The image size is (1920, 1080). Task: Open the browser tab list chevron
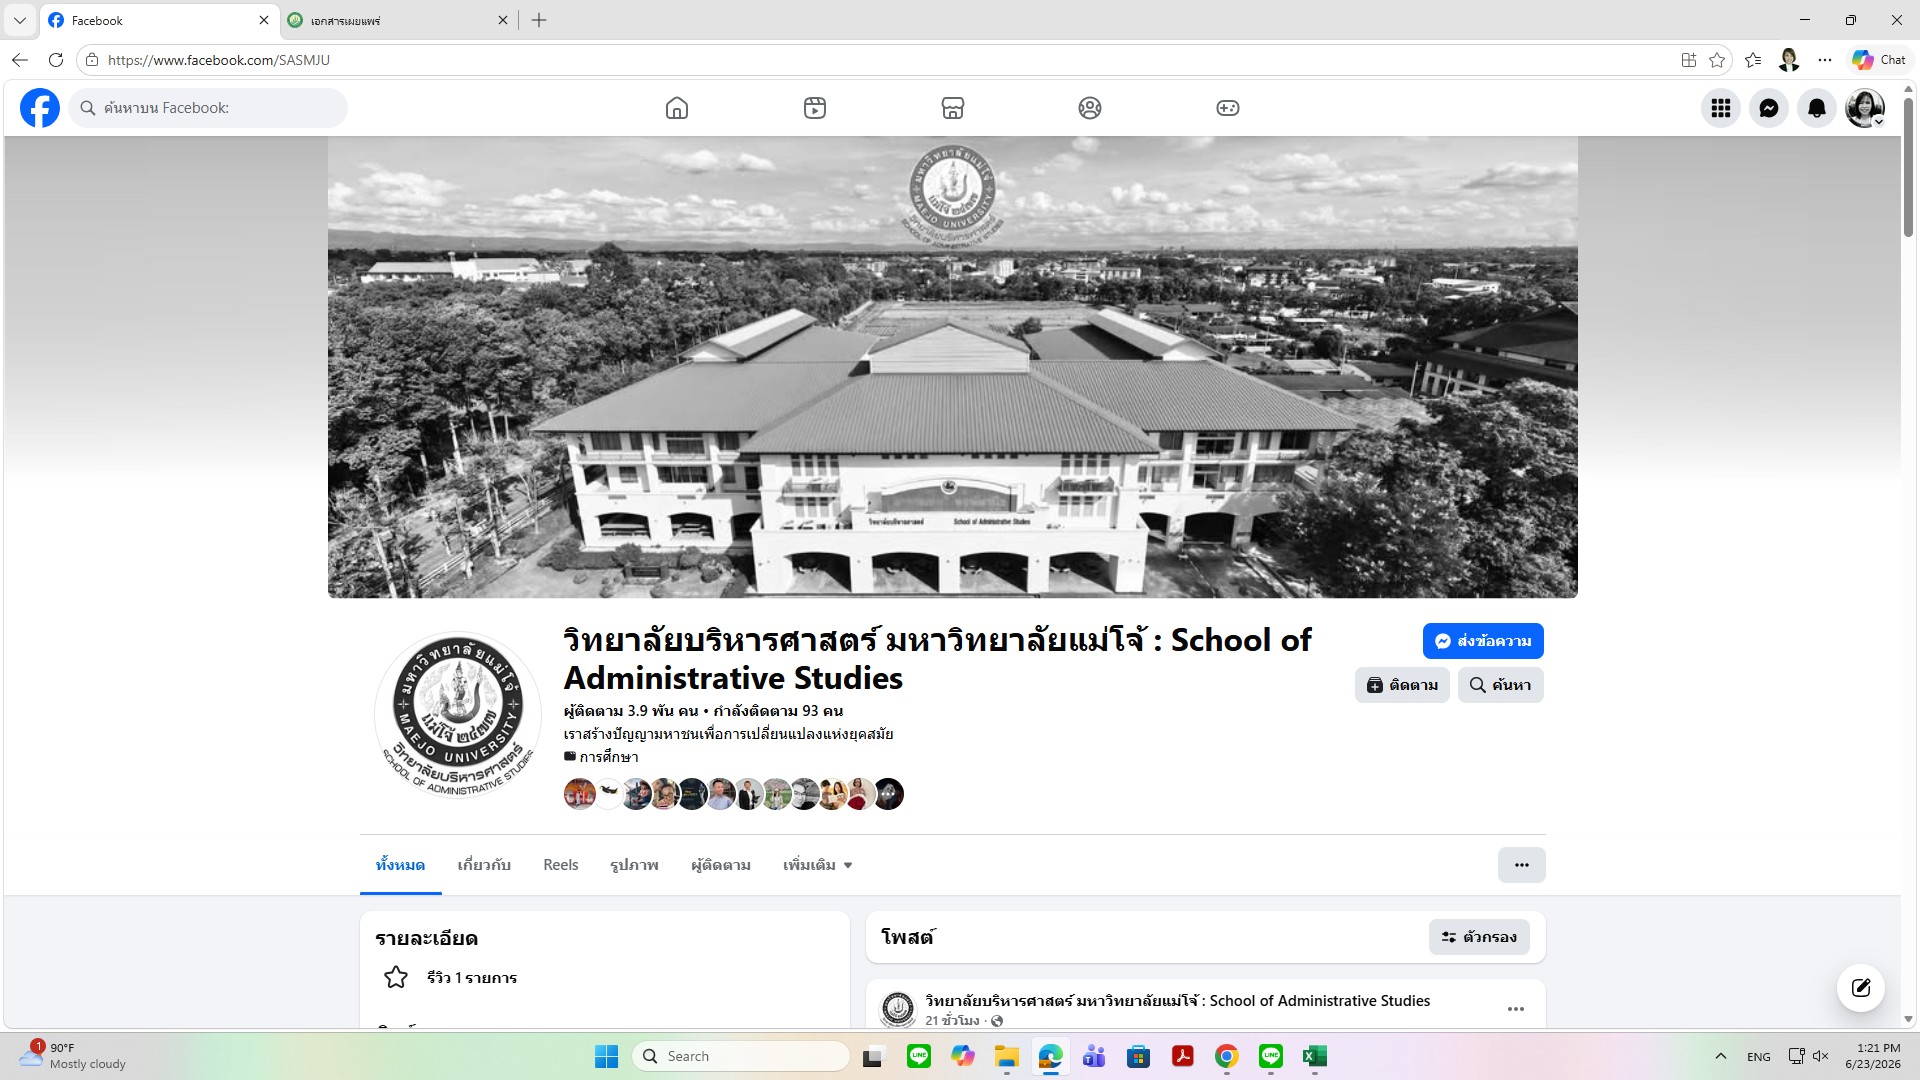pos(20,20)
